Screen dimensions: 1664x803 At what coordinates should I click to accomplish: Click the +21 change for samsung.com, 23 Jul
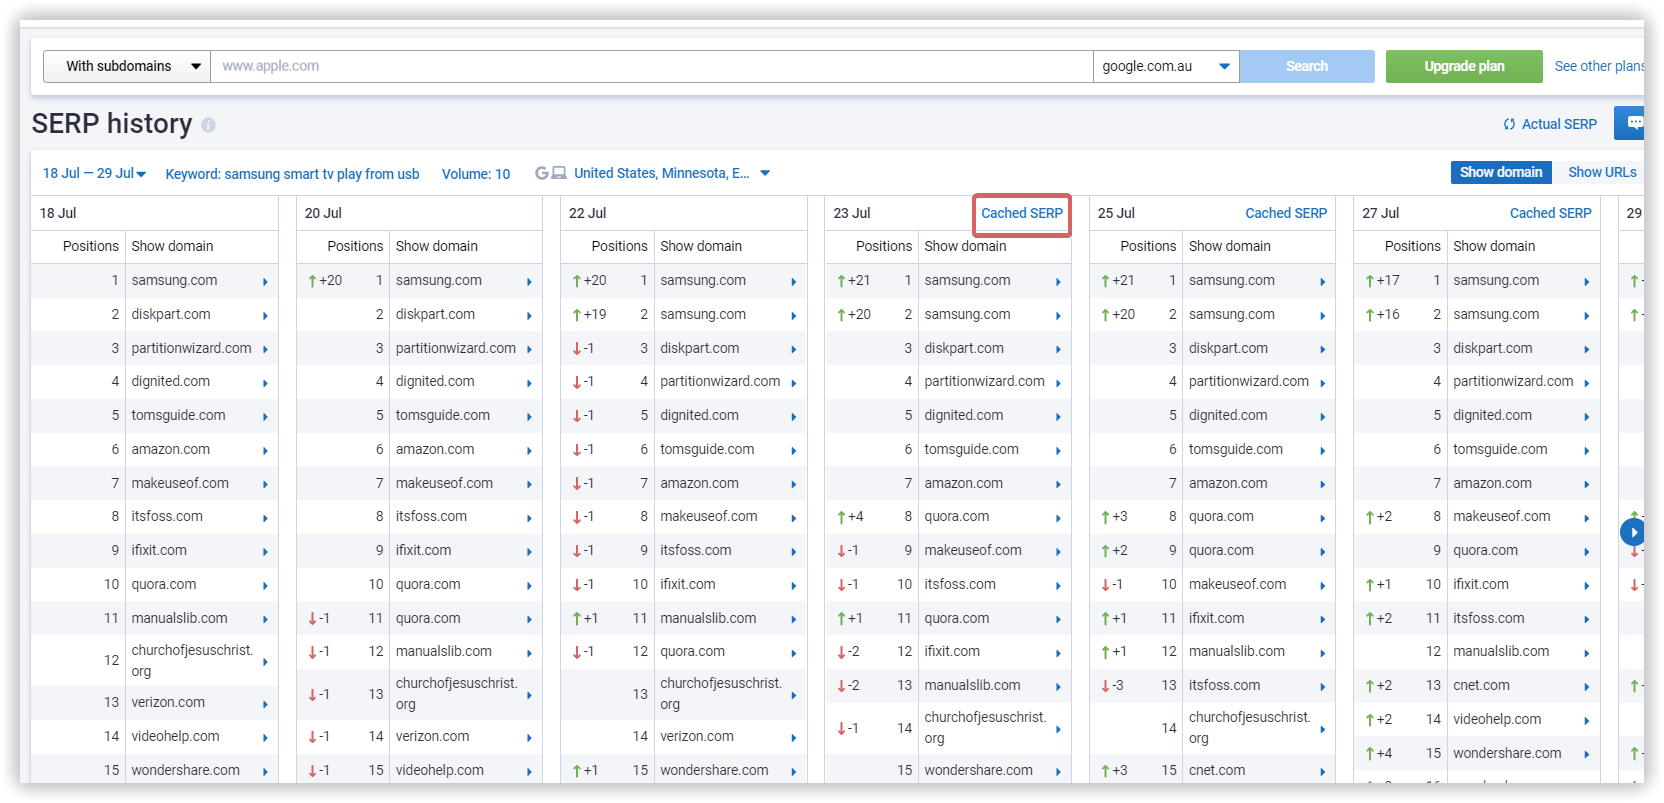tap(853, 281)
